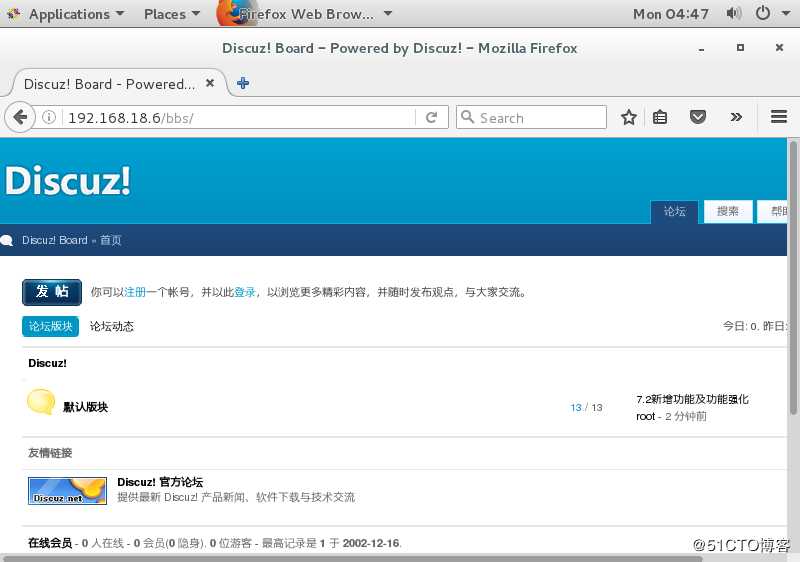The height and width of the screenshot is (562, 800).
Task: Open system volume icon
Action: point(734,13)
